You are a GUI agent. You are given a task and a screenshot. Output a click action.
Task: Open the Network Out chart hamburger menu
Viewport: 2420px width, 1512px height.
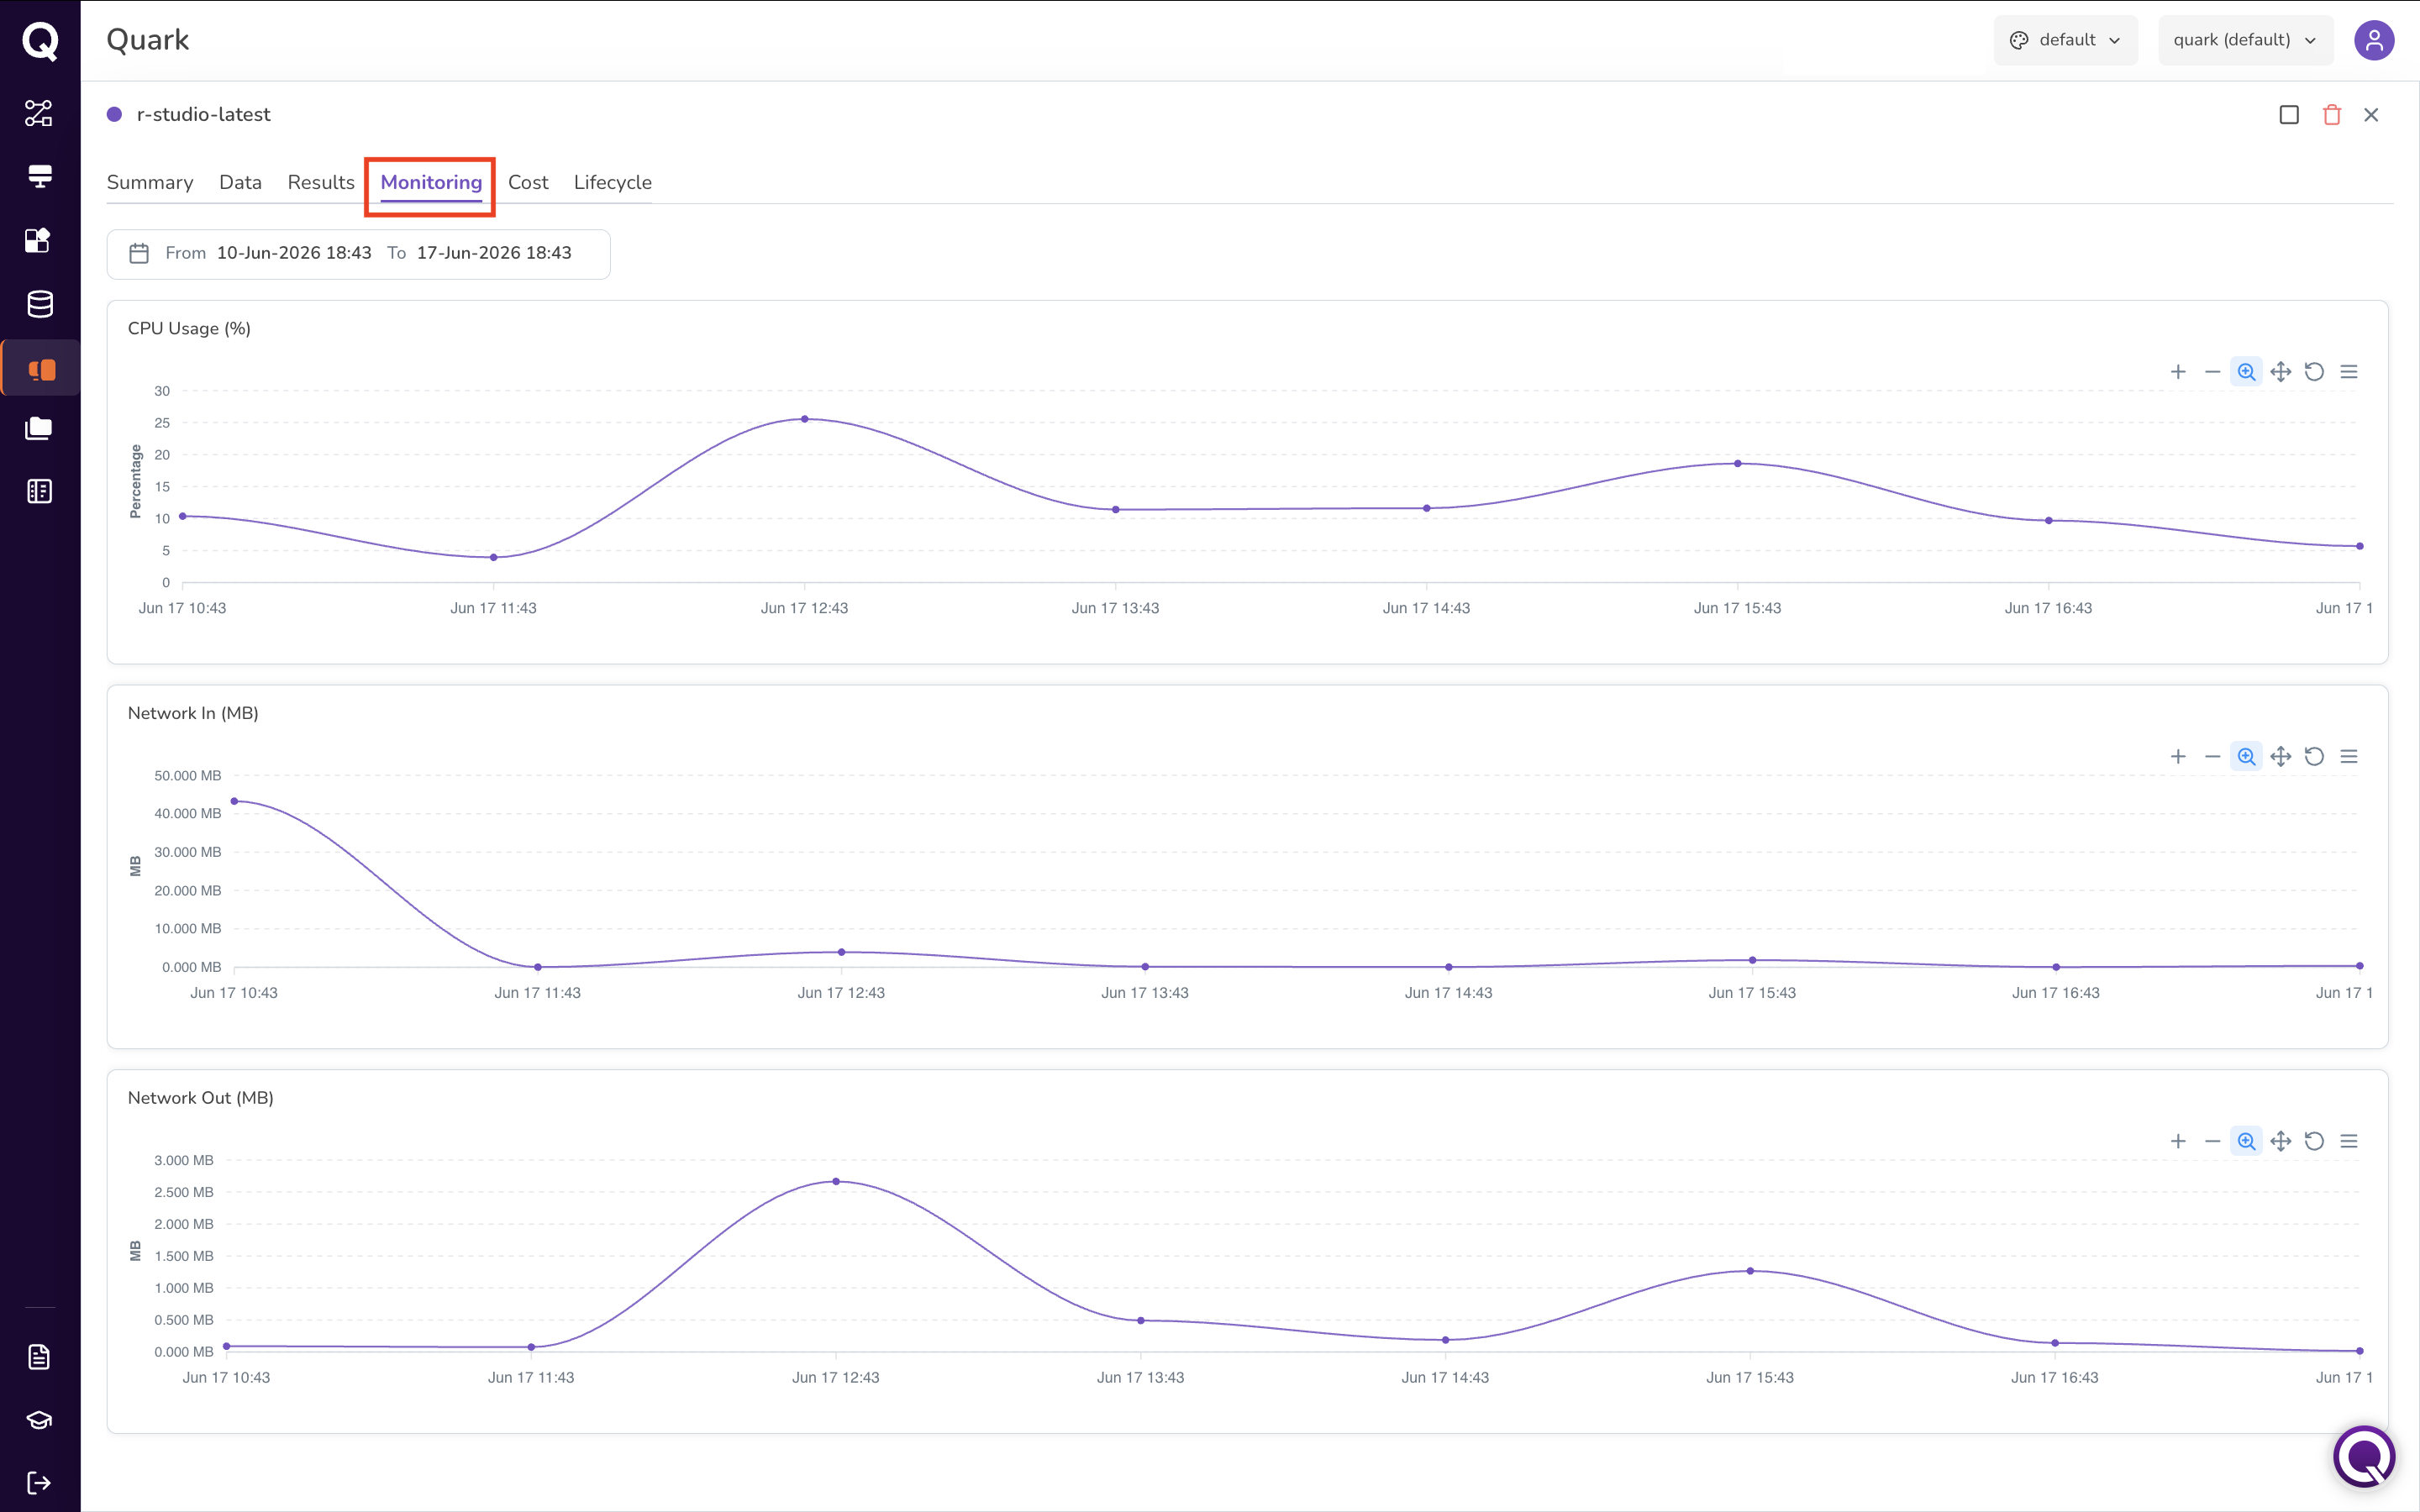point(2349,1141)
